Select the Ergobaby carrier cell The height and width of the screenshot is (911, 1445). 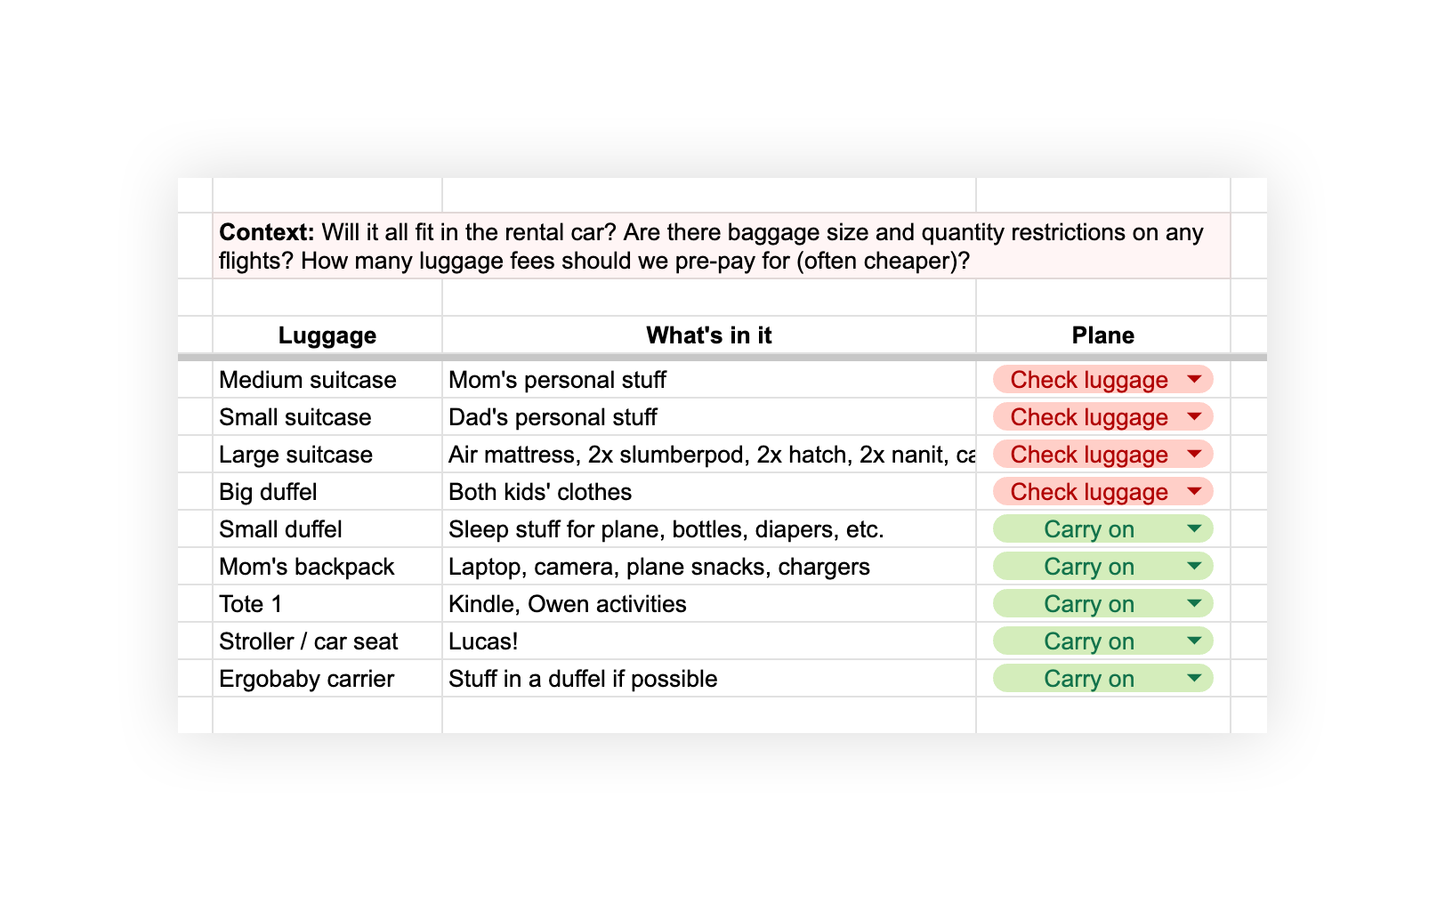coord(327,679)
